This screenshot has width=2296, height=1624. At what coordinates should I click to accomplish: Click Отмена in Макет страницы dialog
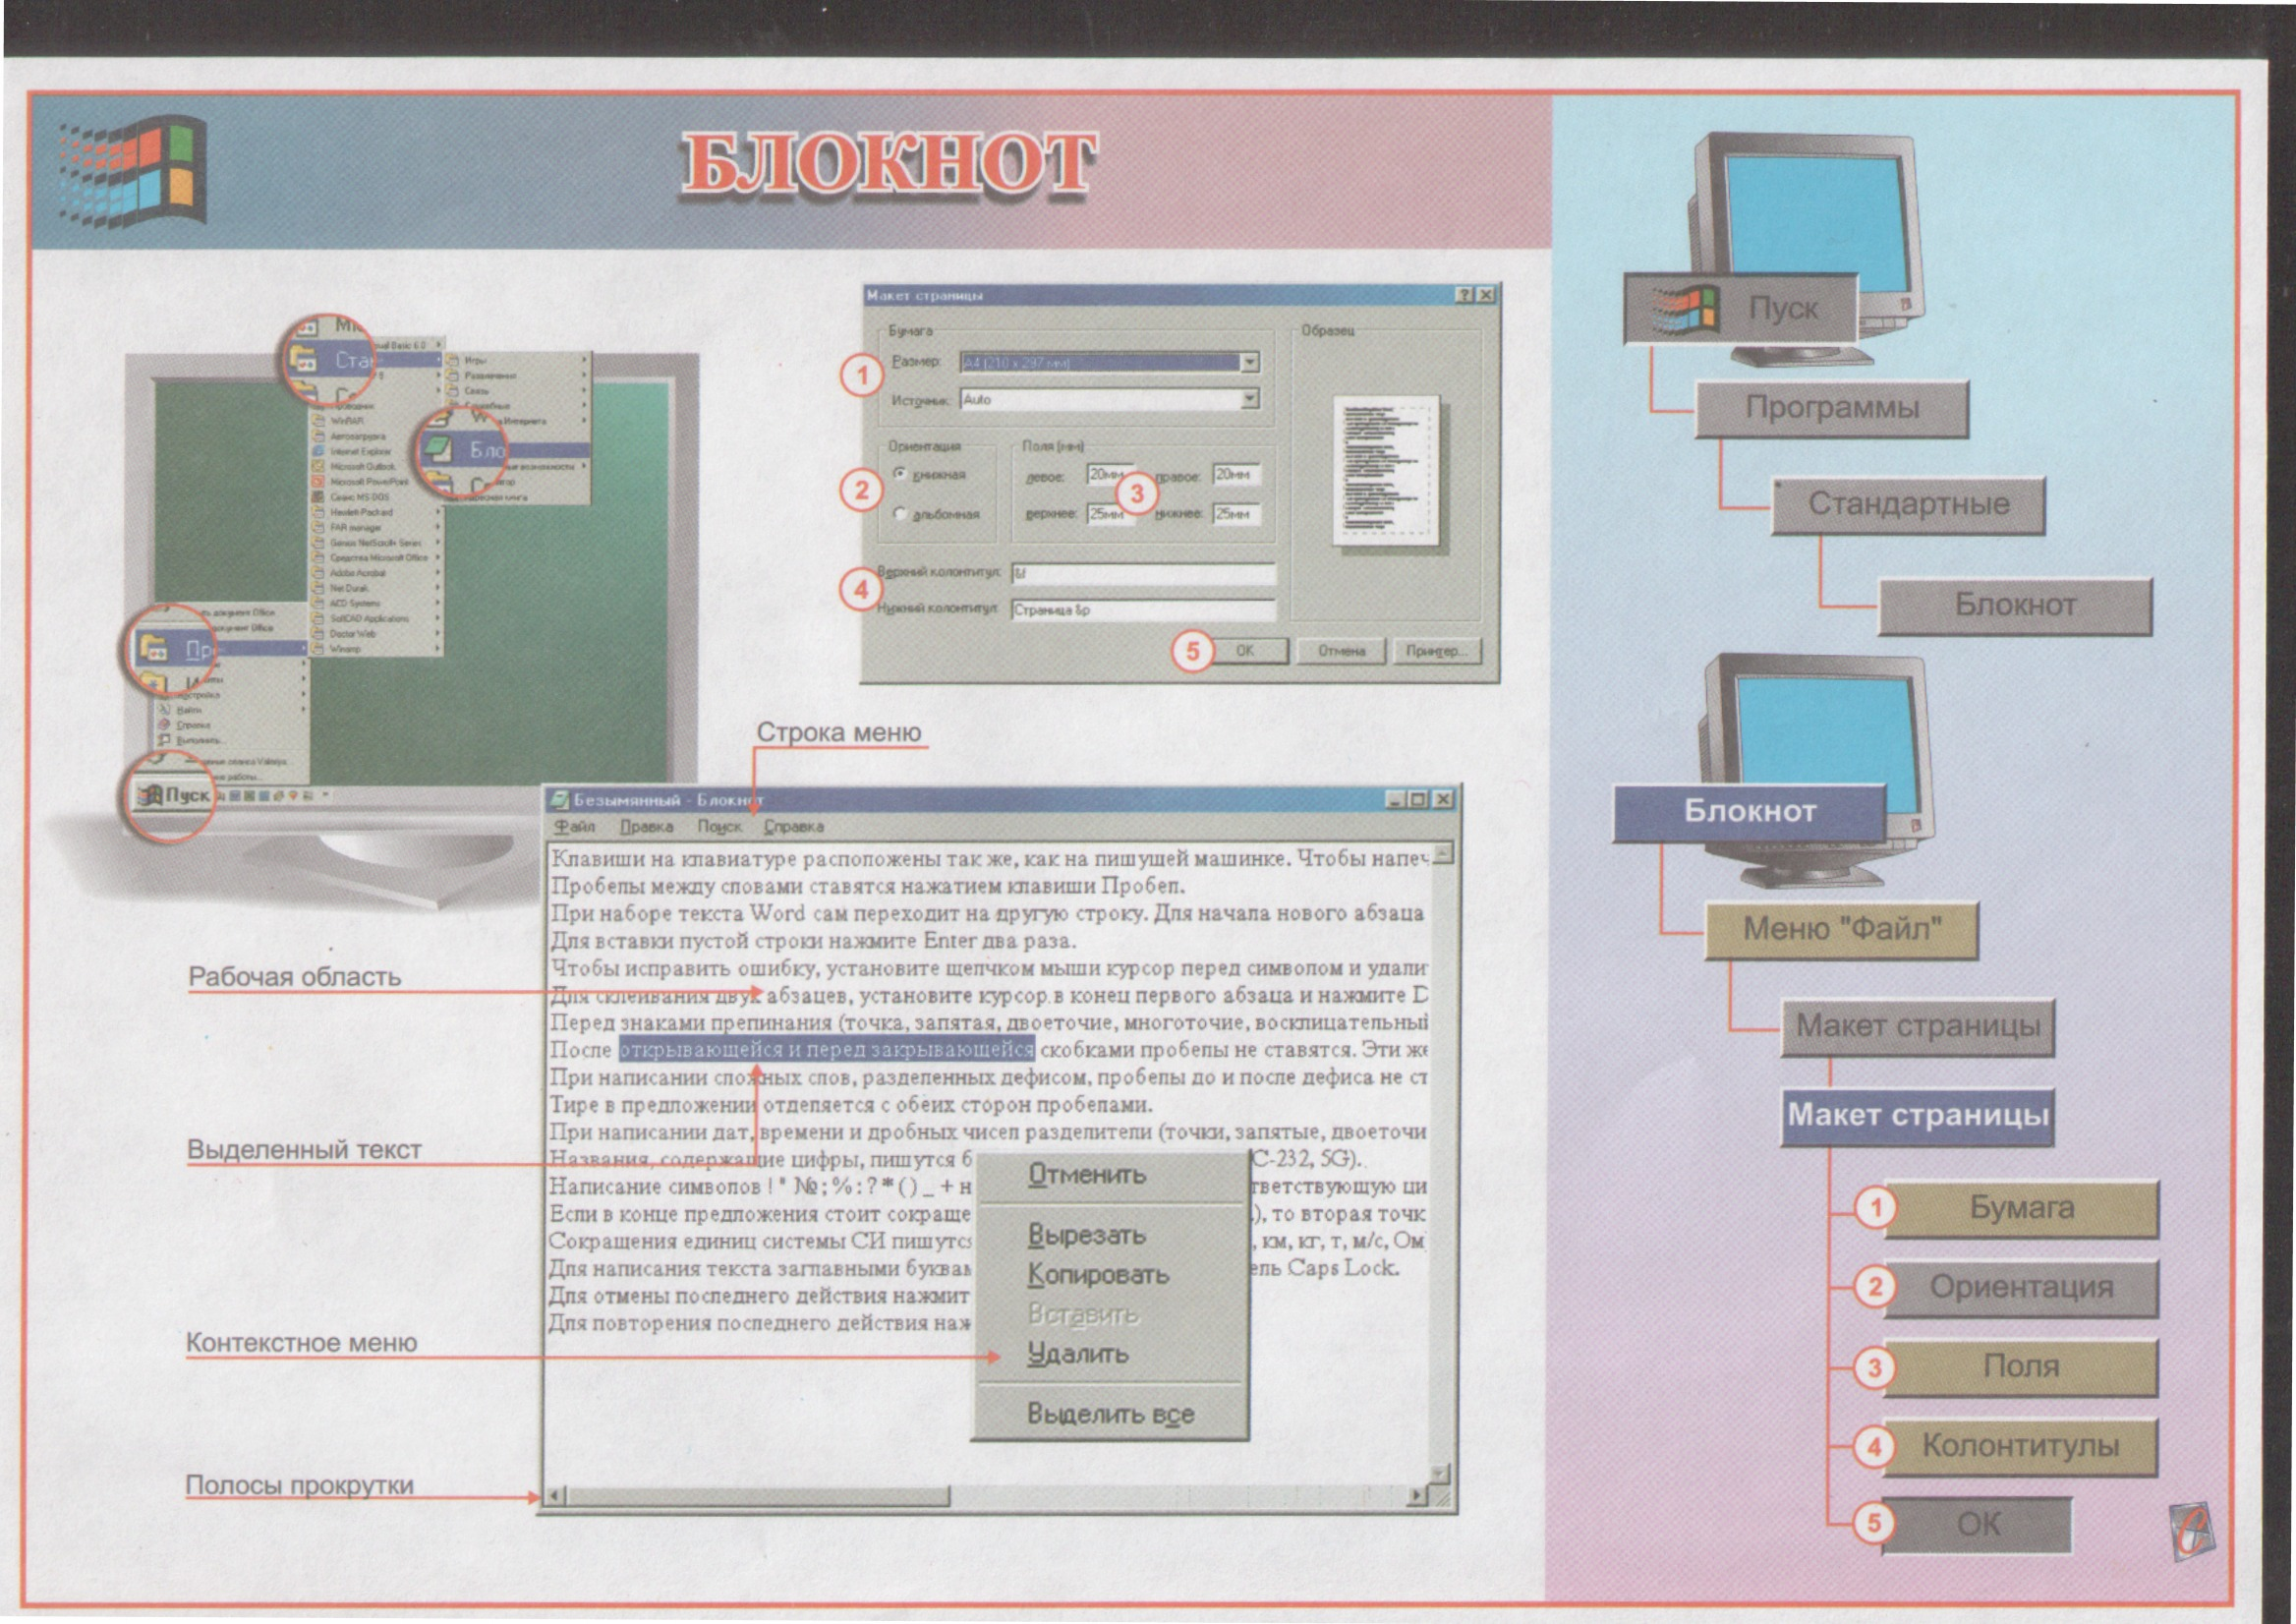[1341, 651]
